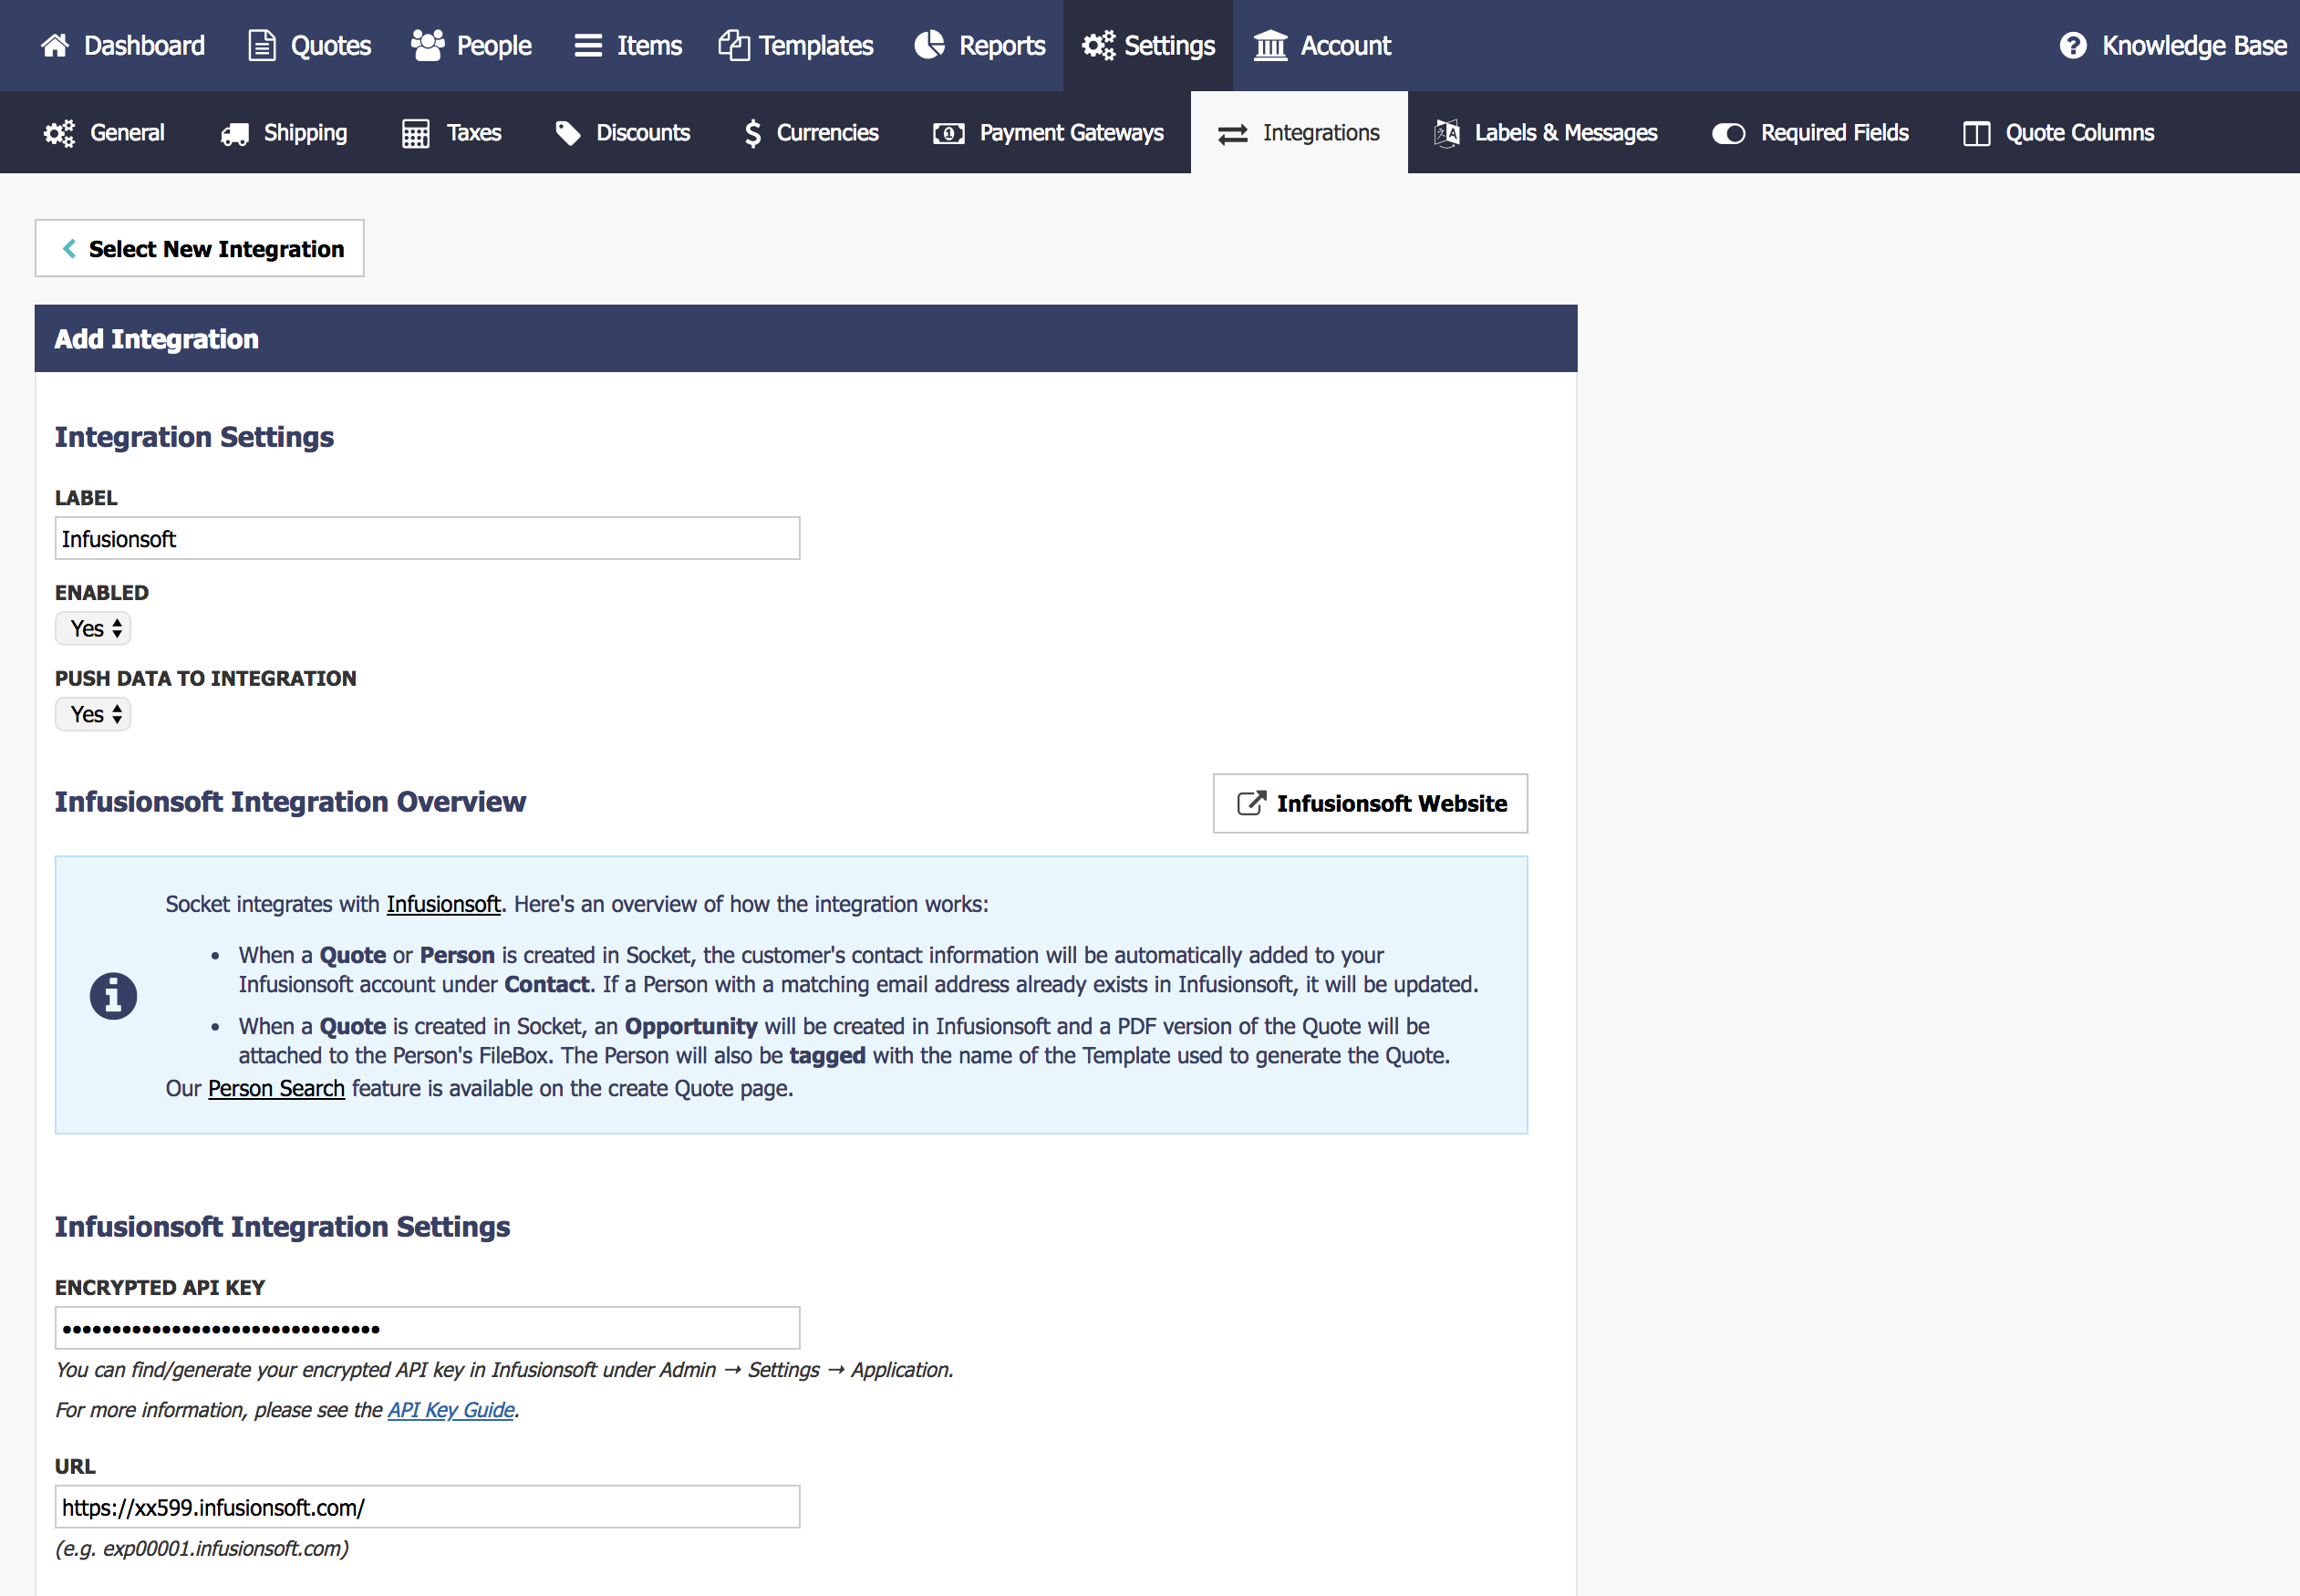
Task: Click the Select New Integration button
Action: pyautogui.click(x=199, y=248)
